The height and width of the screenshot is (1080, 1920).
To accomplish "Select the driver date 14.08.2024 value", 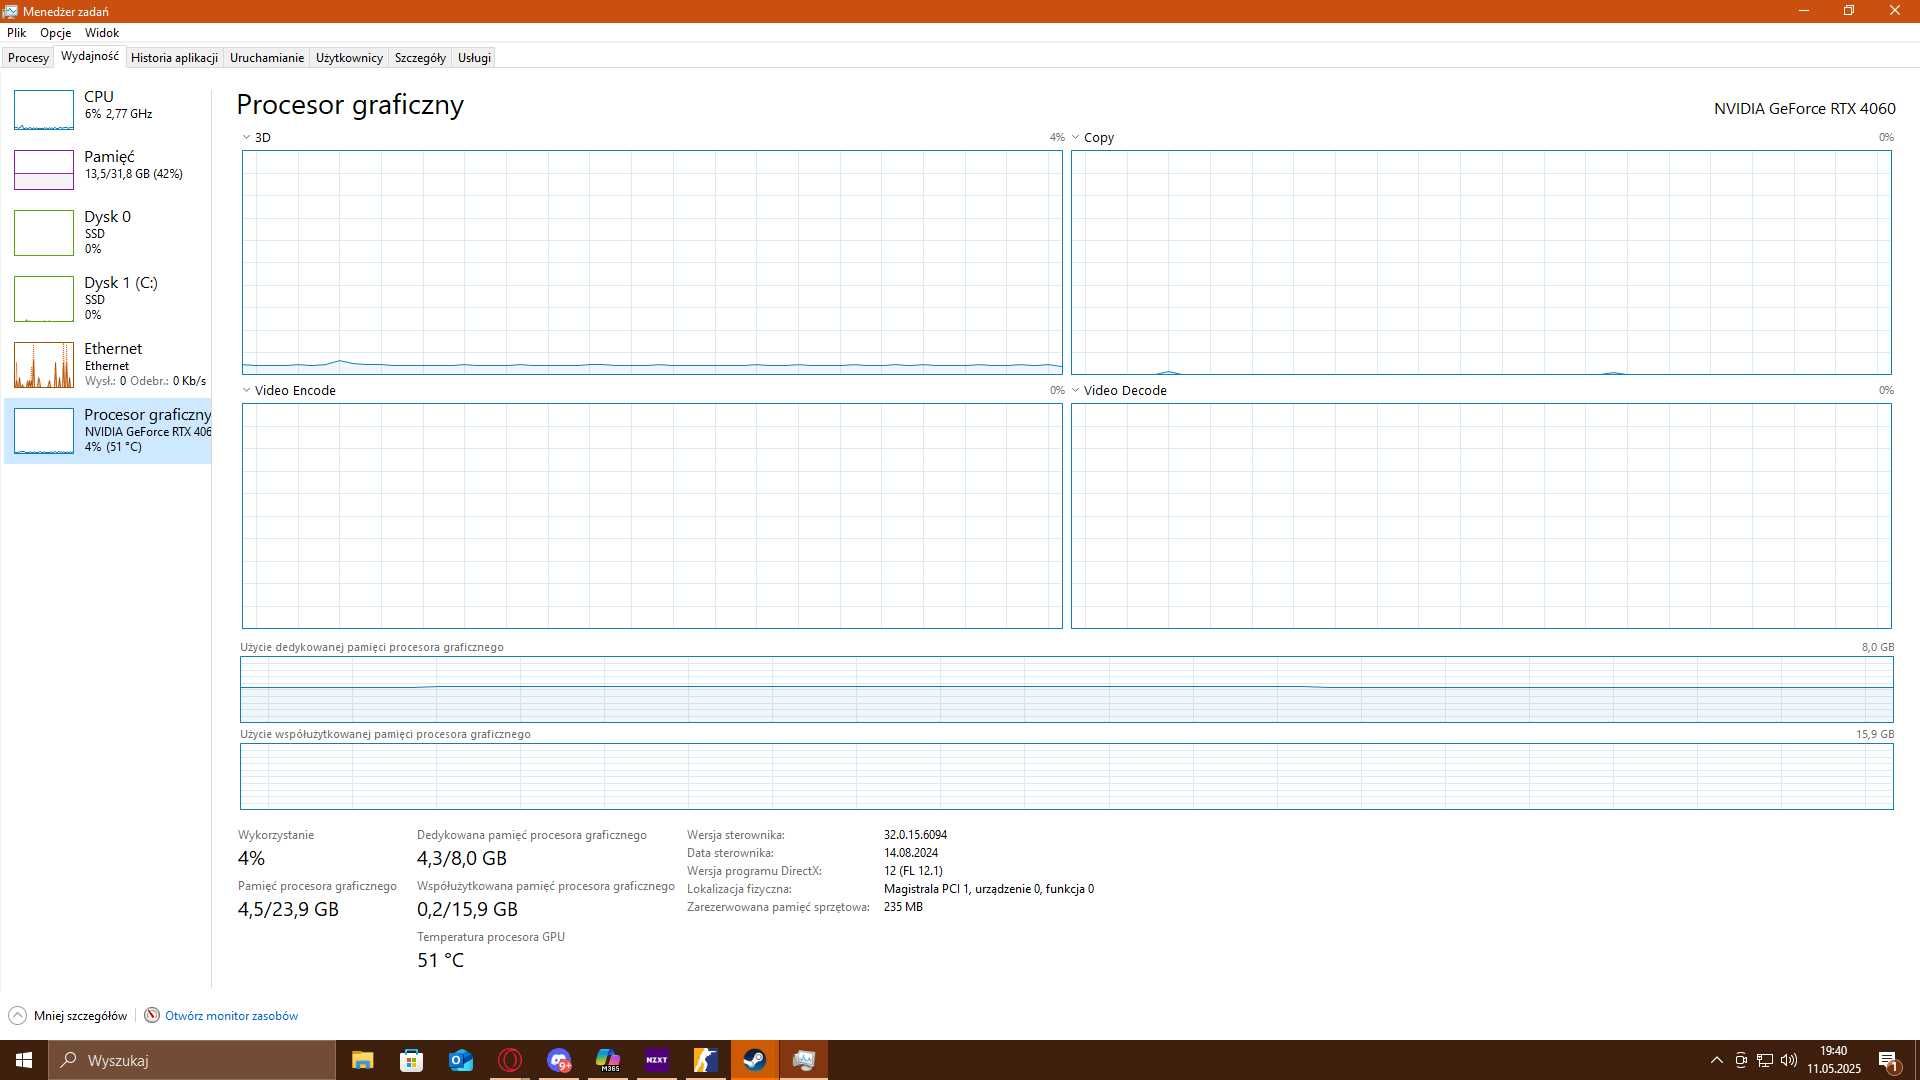I will 911,853.
